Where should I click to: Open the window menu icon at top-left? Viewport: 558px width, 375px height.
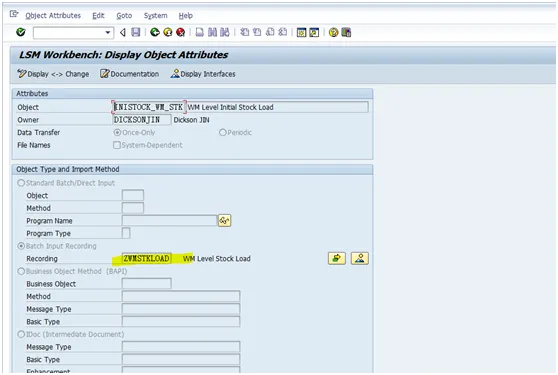point(14,14)
